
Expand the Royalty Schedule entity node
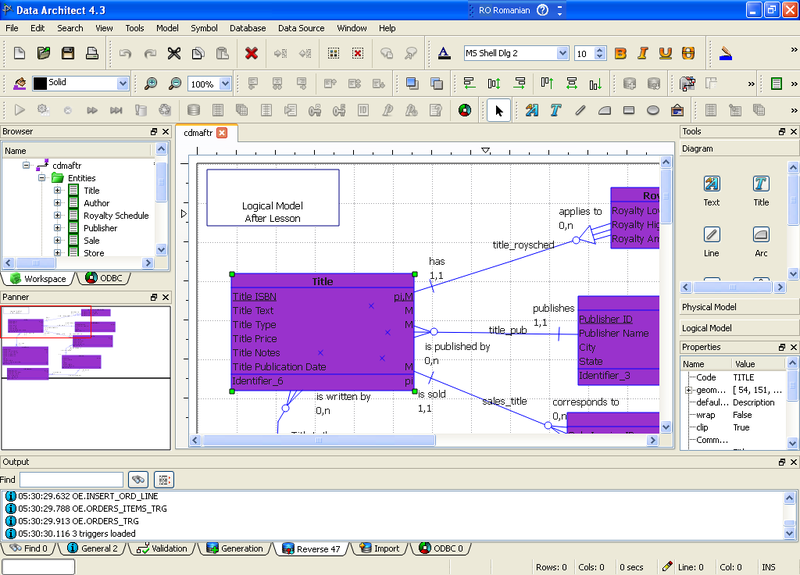[57, 215]
